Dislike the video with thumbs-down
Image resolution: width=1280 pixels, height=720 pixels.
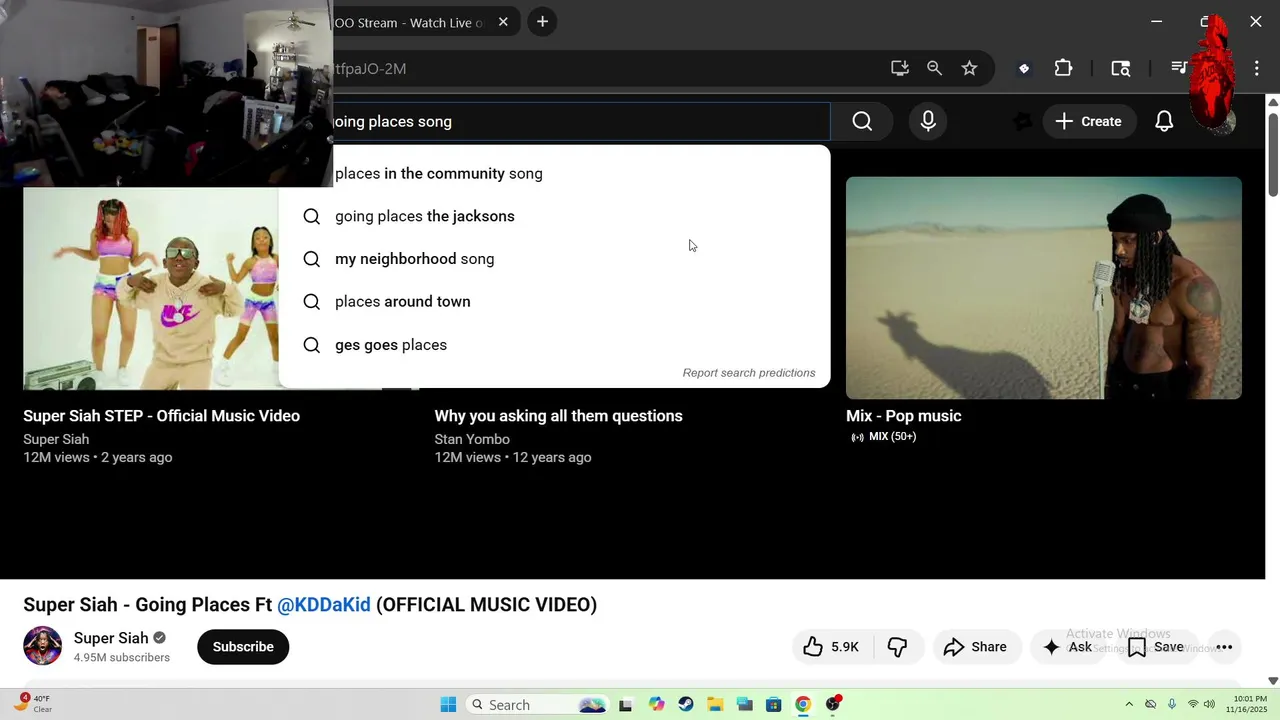tap(897, 647)
